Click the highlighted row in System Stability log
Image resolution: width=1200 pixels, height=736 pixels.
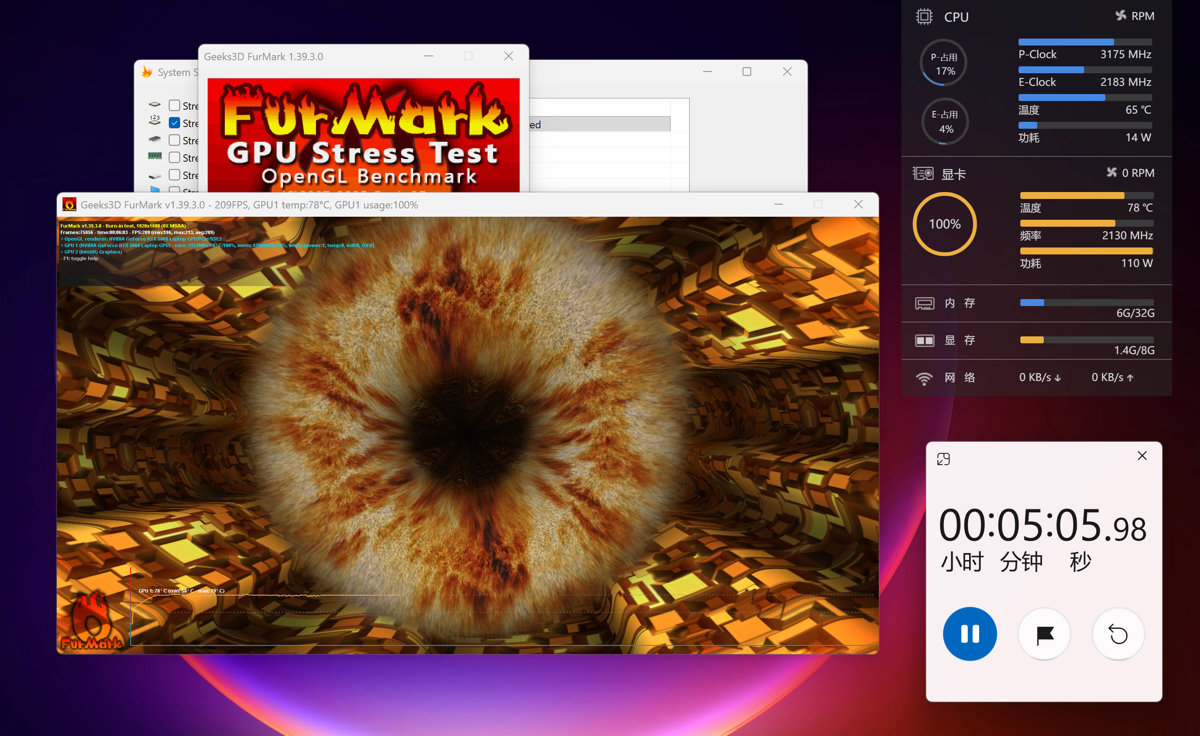point(600,124)
